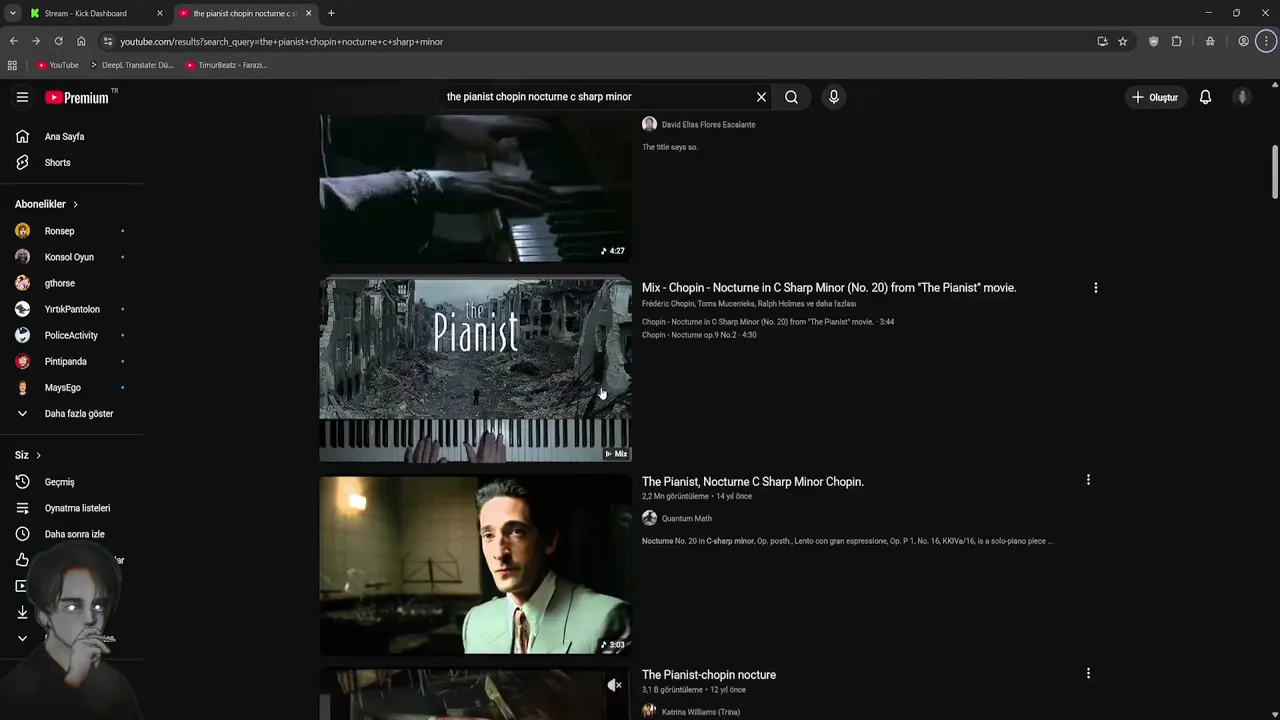Click the Oluştur create button

coord(1155,97)
